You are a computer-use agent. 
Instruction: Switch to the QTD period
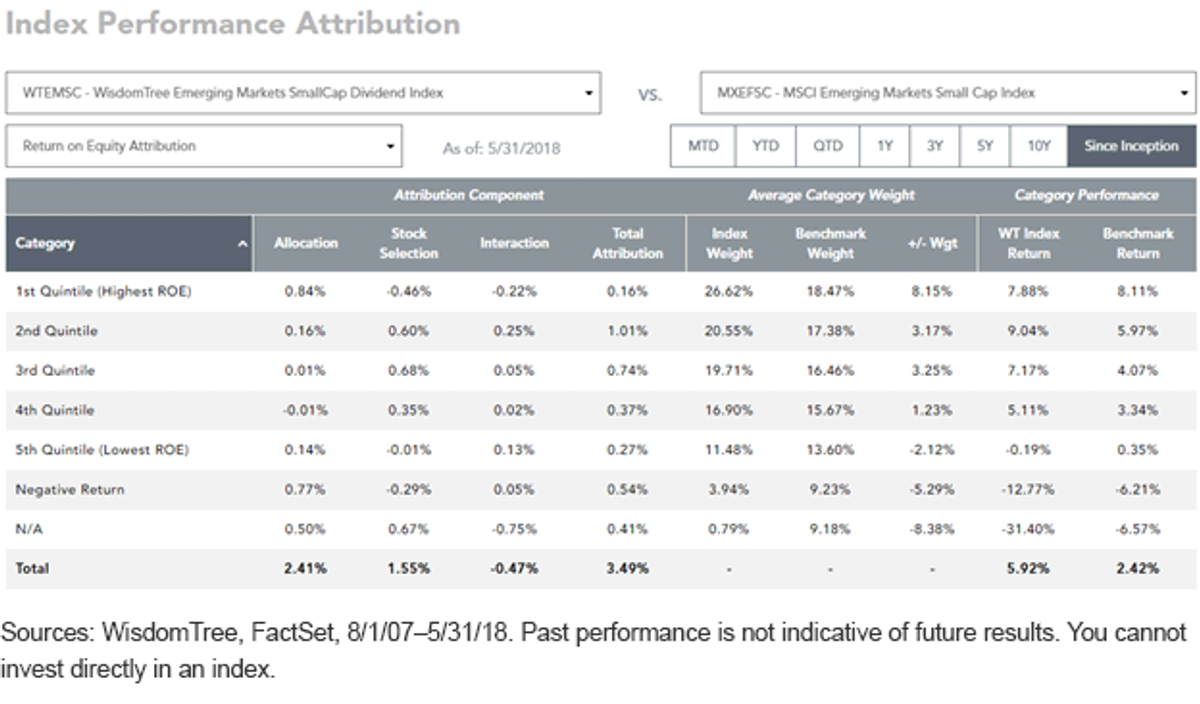click(827, 146)
